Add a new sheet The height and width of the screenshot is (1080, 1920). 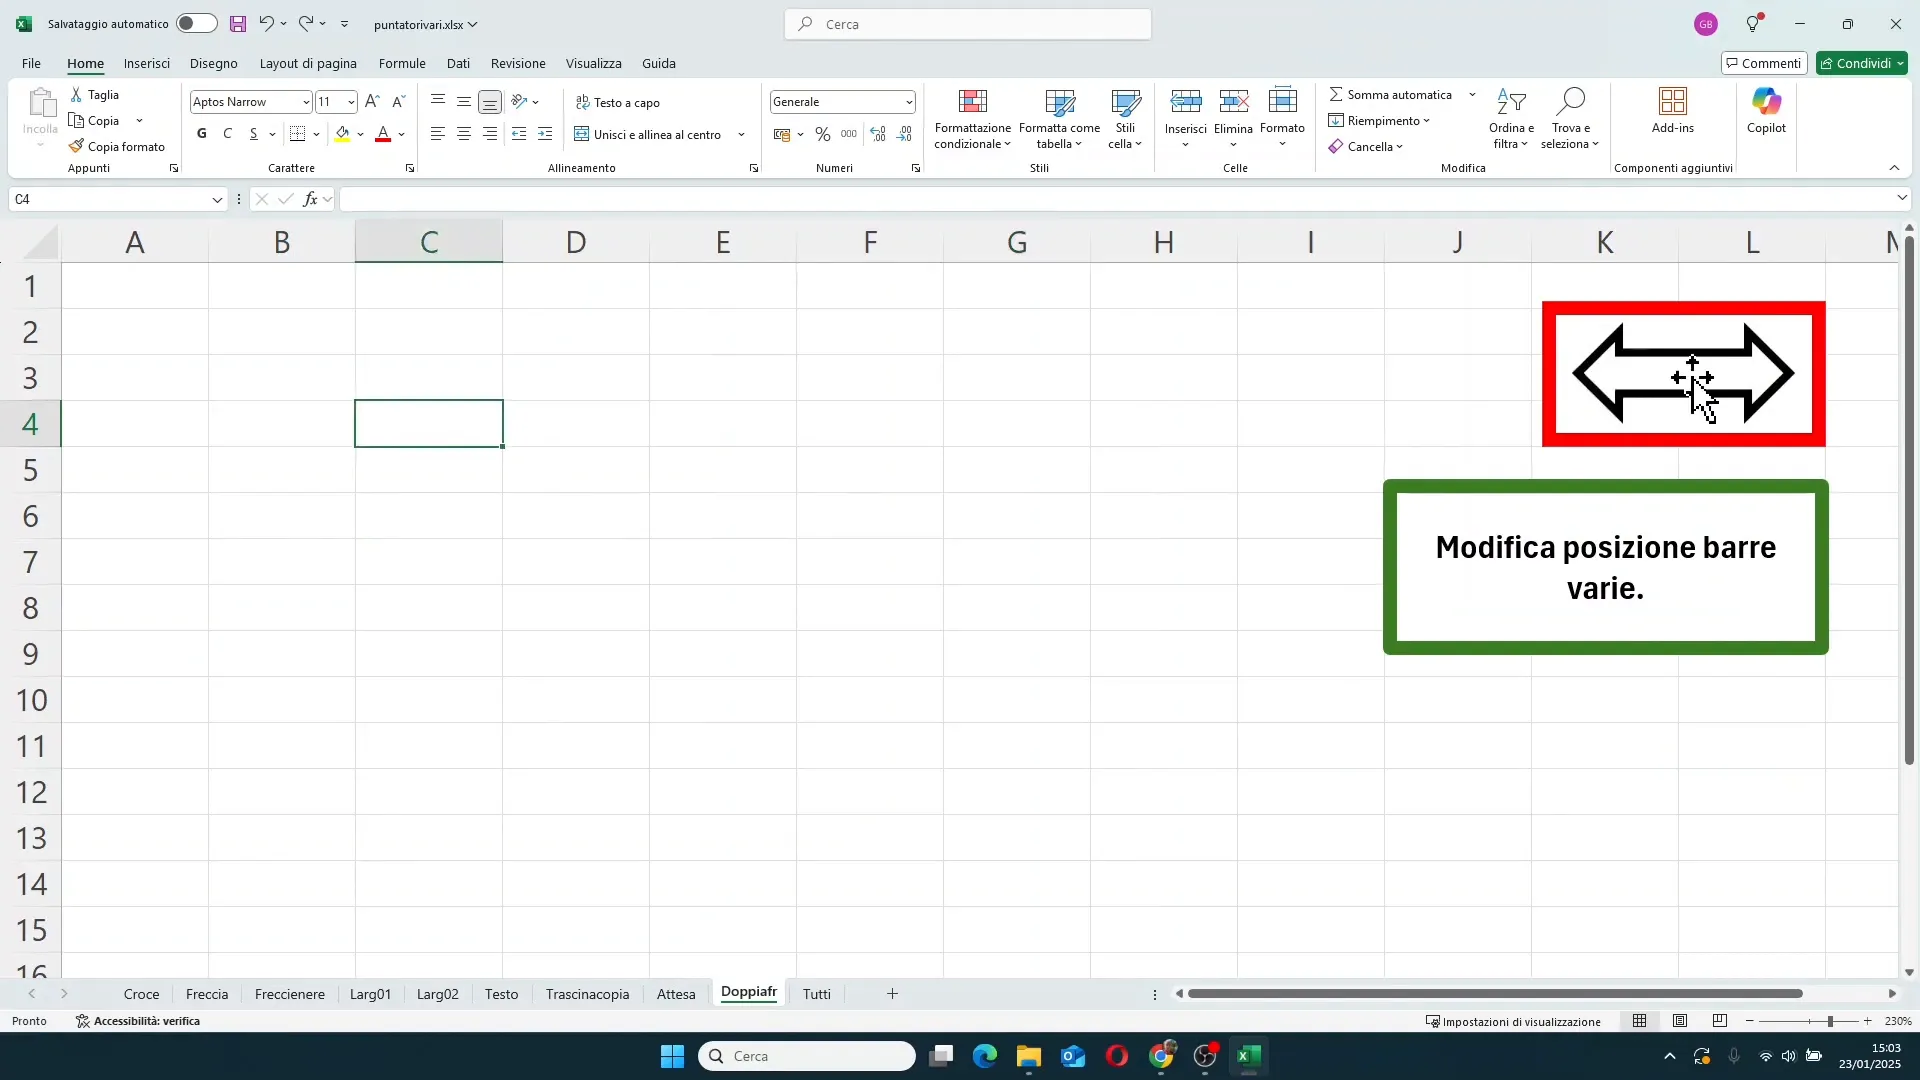tap(892, 994)
